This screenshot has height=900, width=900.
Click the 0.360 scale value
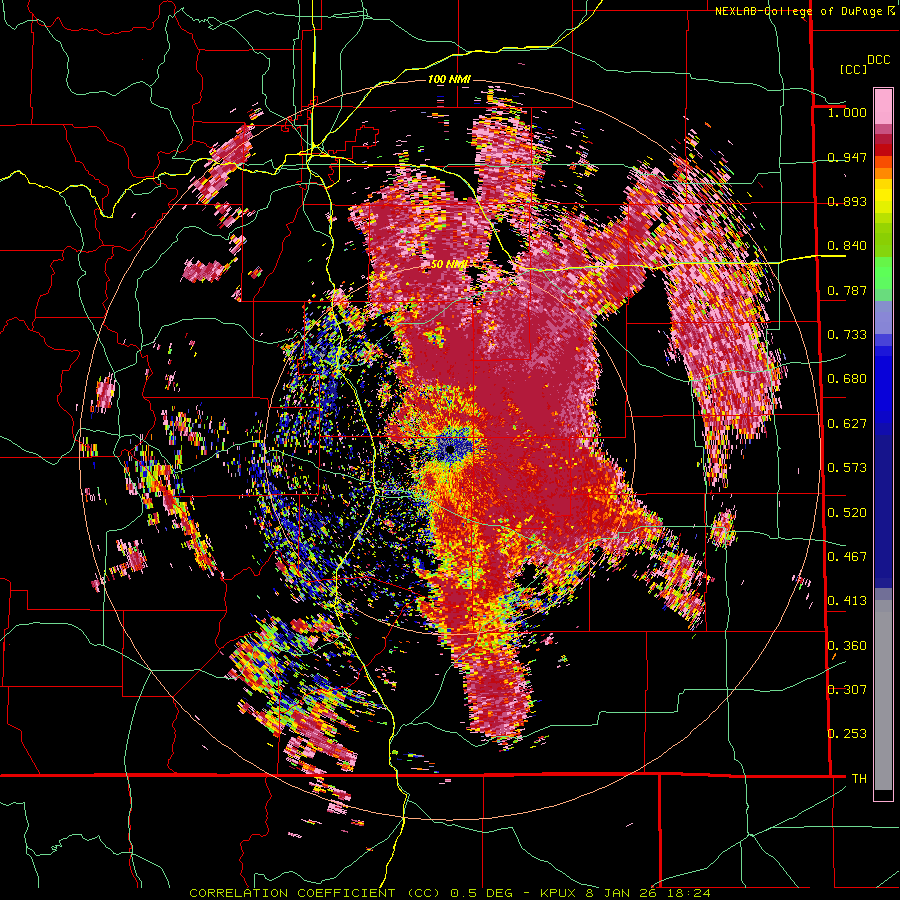pos(847,646)
